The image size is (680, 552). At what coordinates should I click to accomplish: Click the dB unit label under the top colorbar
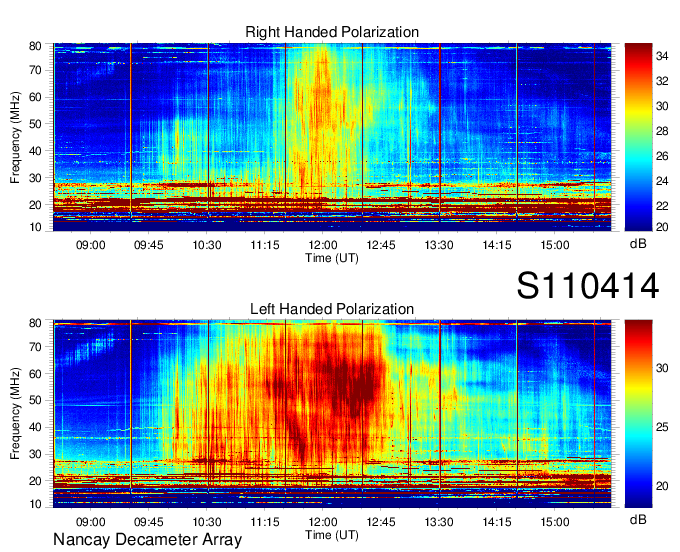pos(638,244)
